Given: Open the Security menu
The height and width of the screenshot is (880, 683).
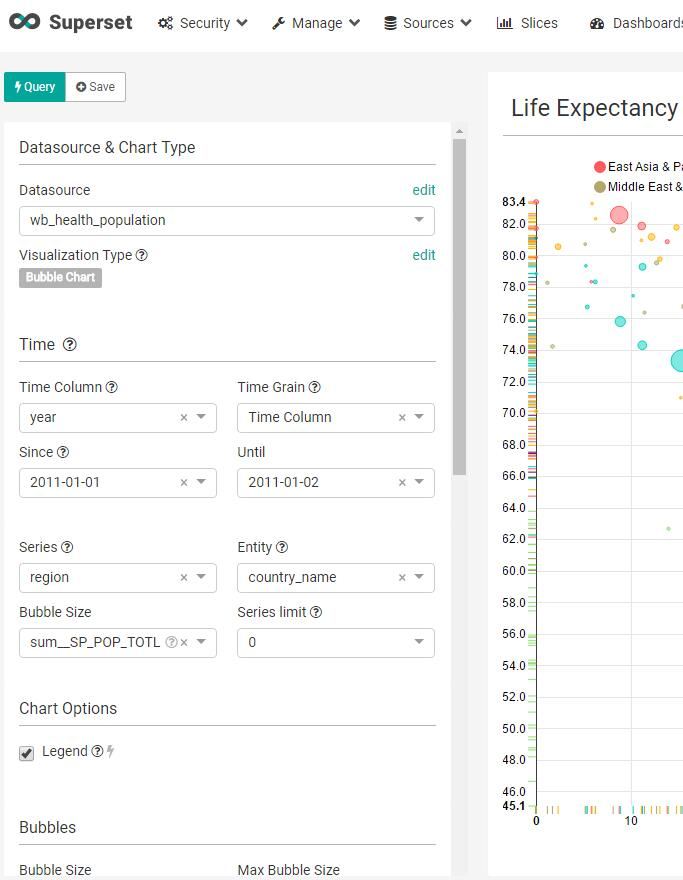Looking at the screenshot, I should tap(203, 23).
